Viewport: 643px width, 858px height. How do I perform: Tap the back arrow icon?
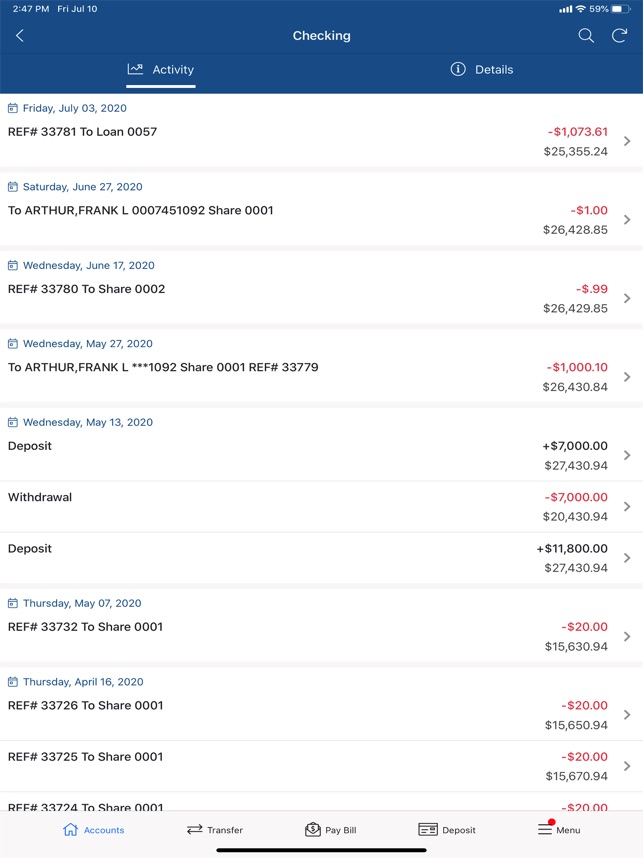(x=20, y=36)
